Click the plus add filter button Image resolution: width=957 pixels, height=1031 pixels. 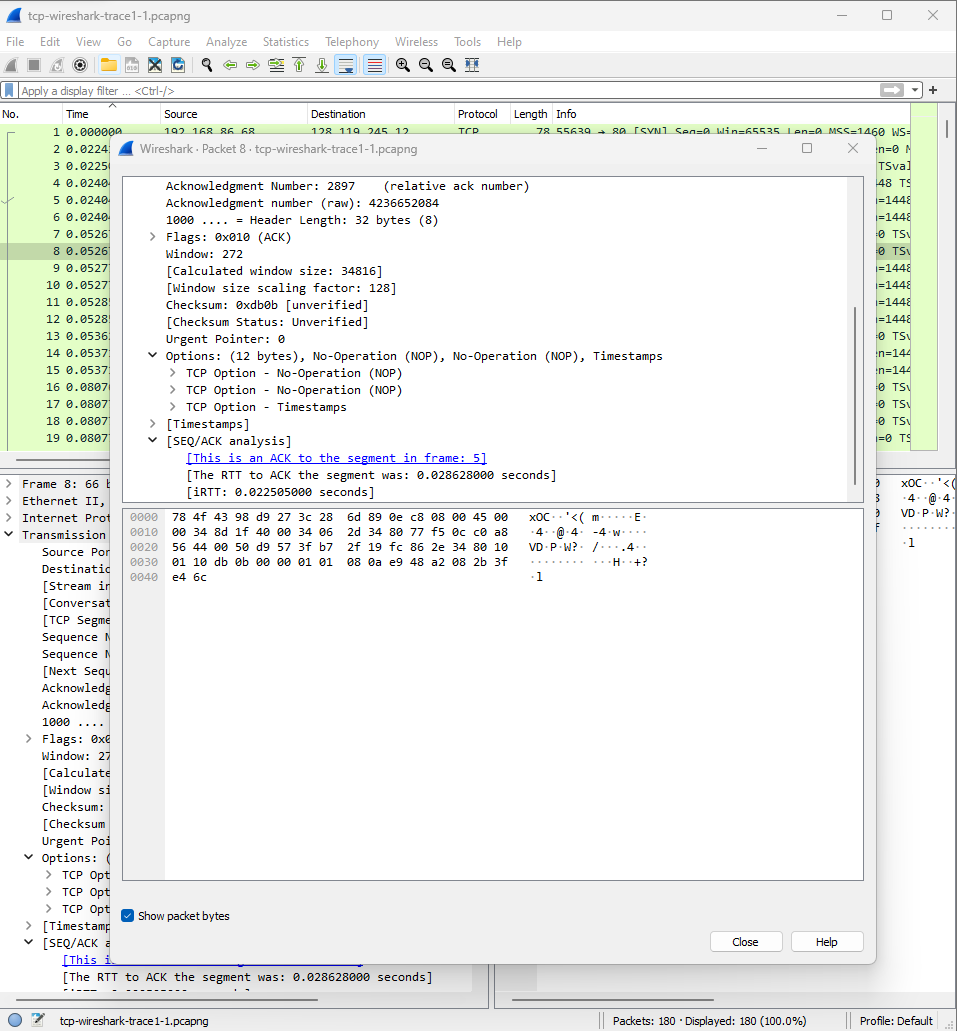[933, 90]
